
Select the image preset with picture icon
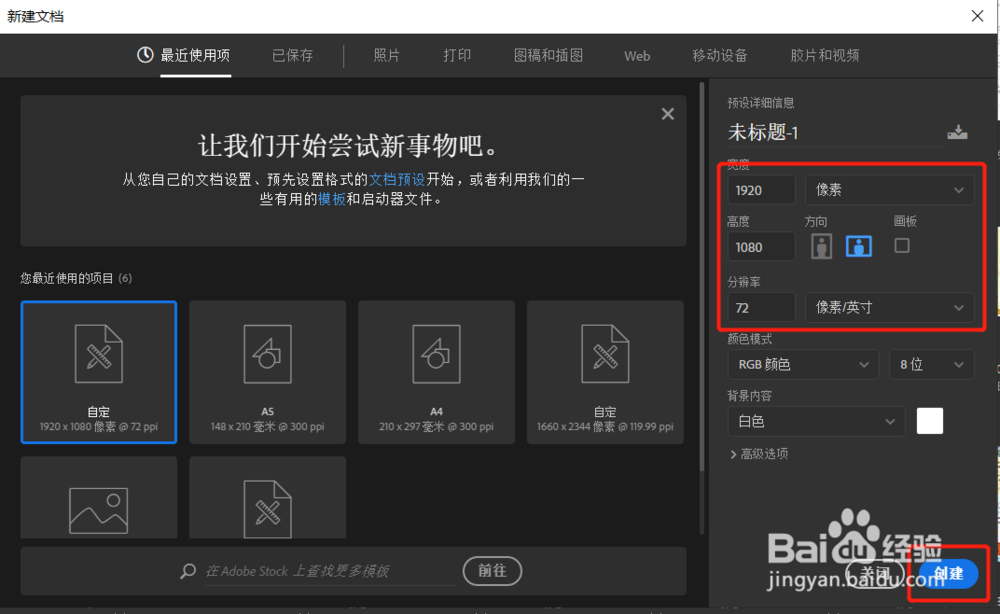(99, 497)
